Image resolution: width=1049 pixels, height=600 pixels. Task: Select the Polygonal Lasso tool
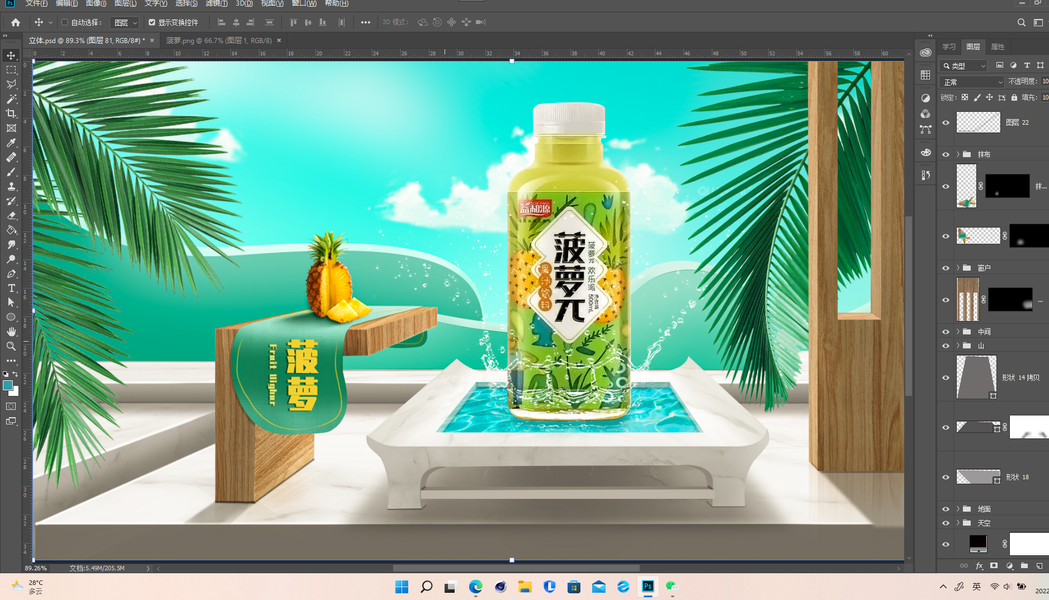[11, 84]
